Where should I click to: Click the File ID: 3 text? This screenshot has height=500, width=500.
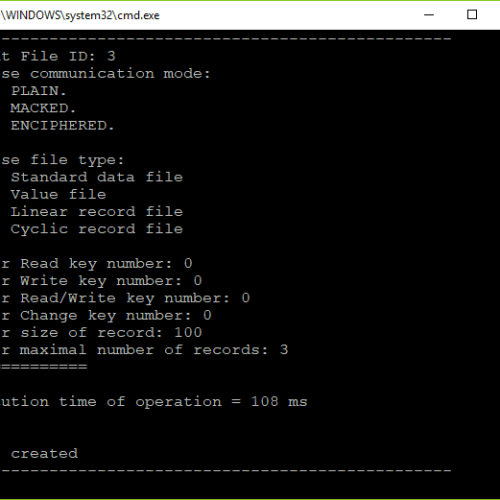[68, 56]
